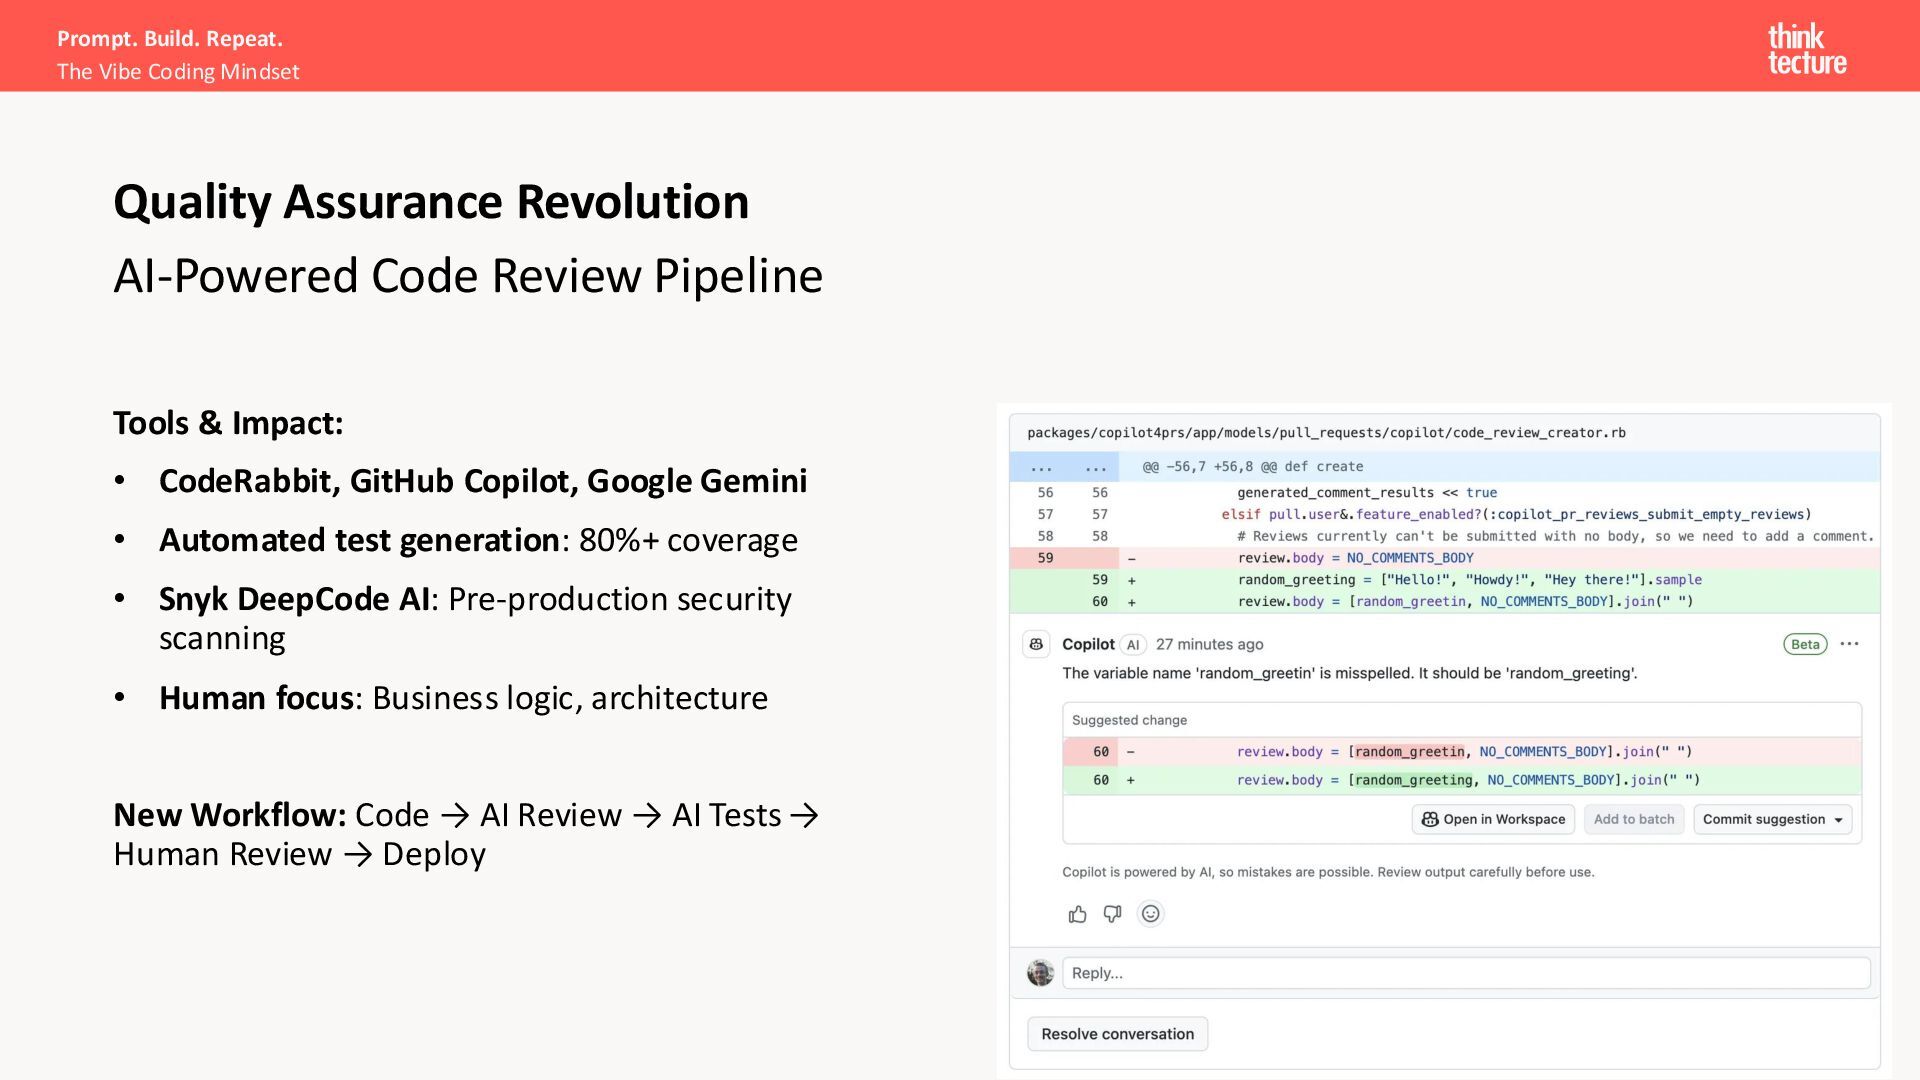This screenshot has width=1920, height=1080.
Task: Open the Commit suggestion dropdown
Action: coord(1772,819)
